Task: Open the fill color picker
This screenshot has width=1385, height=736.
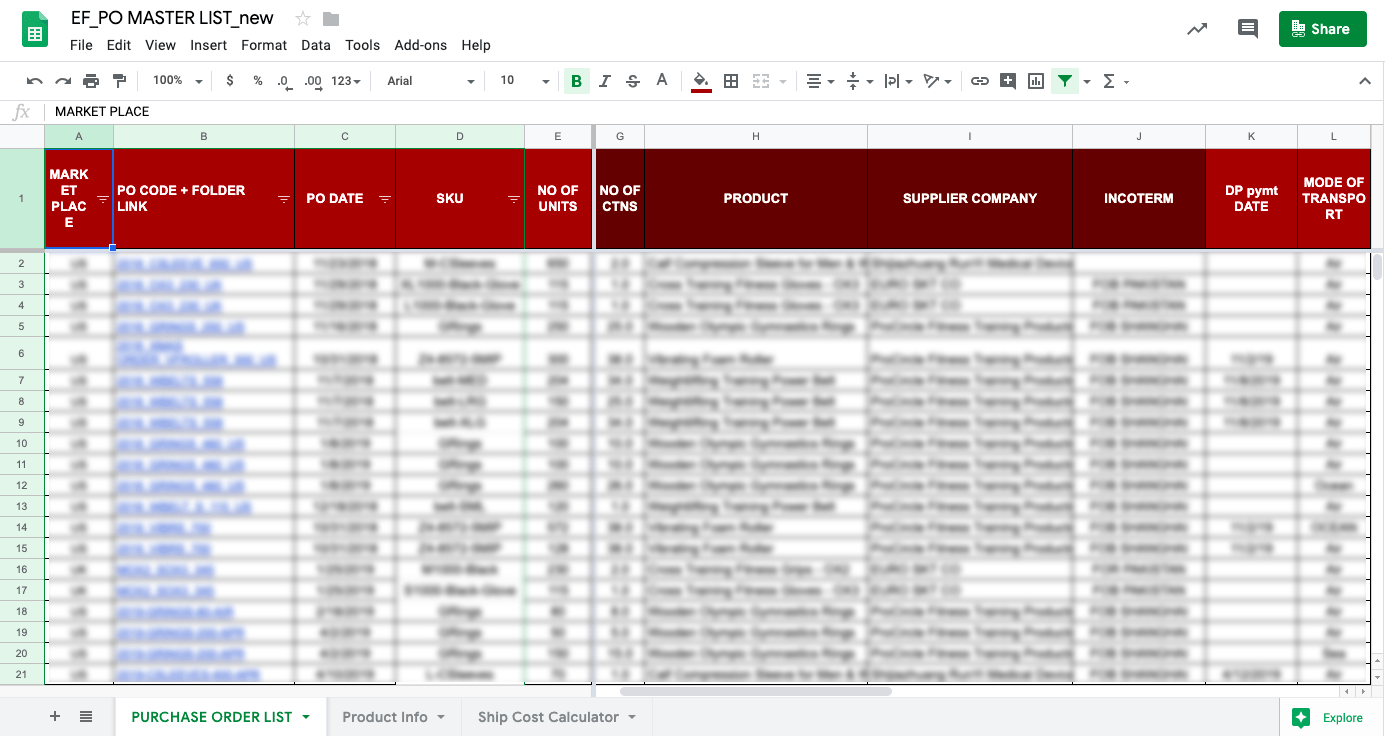Action: 701,81
